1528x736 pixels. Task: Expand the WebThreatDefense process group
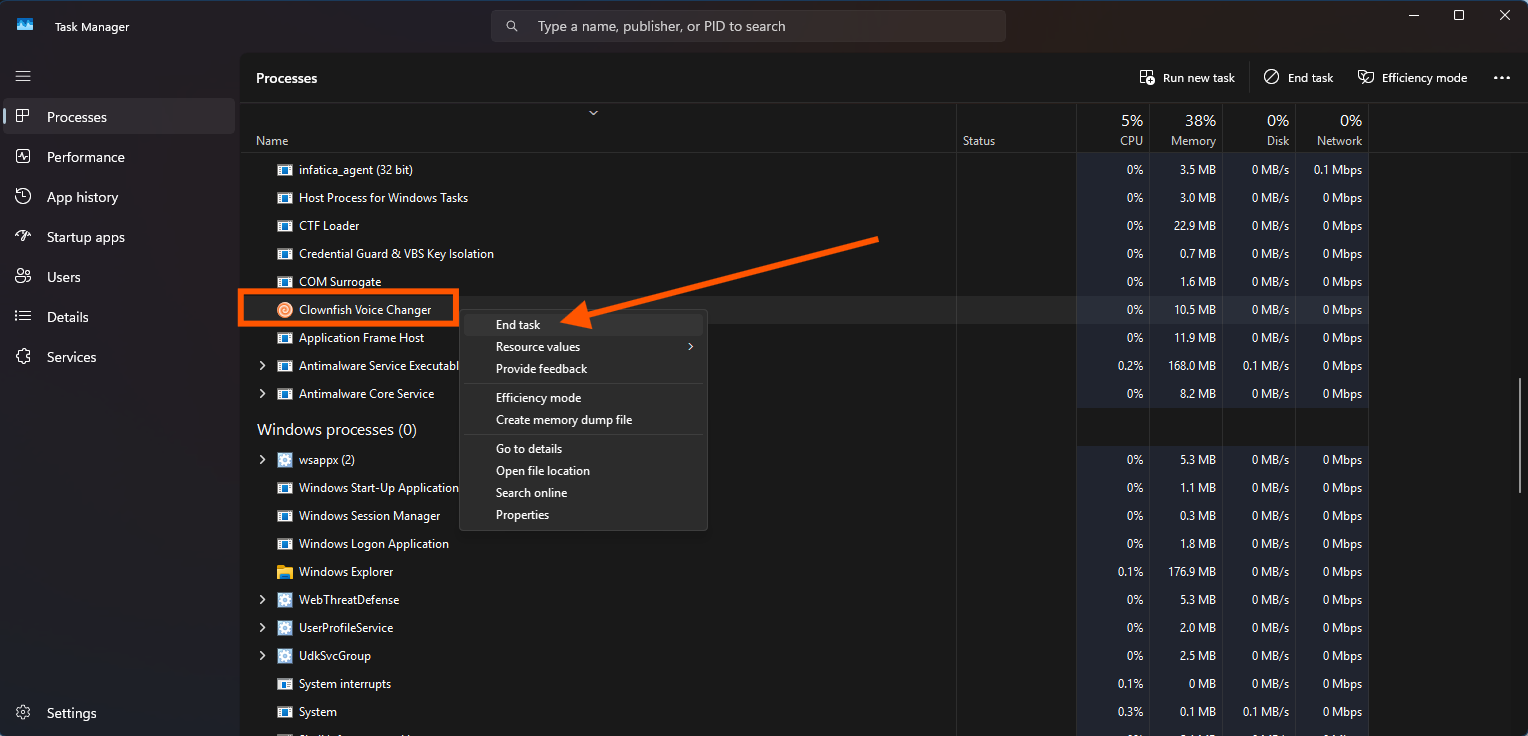click(263, 600)
